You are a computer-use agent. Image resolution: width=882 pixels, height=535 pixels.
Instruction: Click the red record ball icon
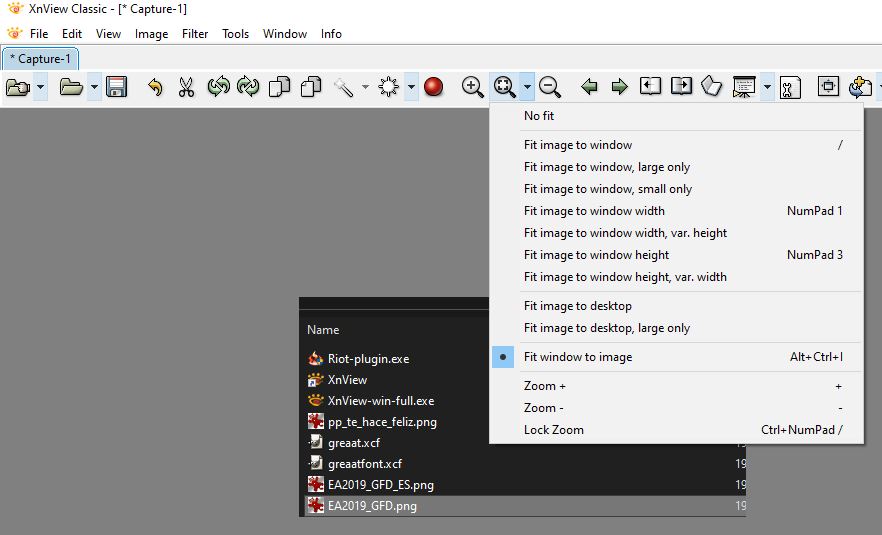[433, 87]
